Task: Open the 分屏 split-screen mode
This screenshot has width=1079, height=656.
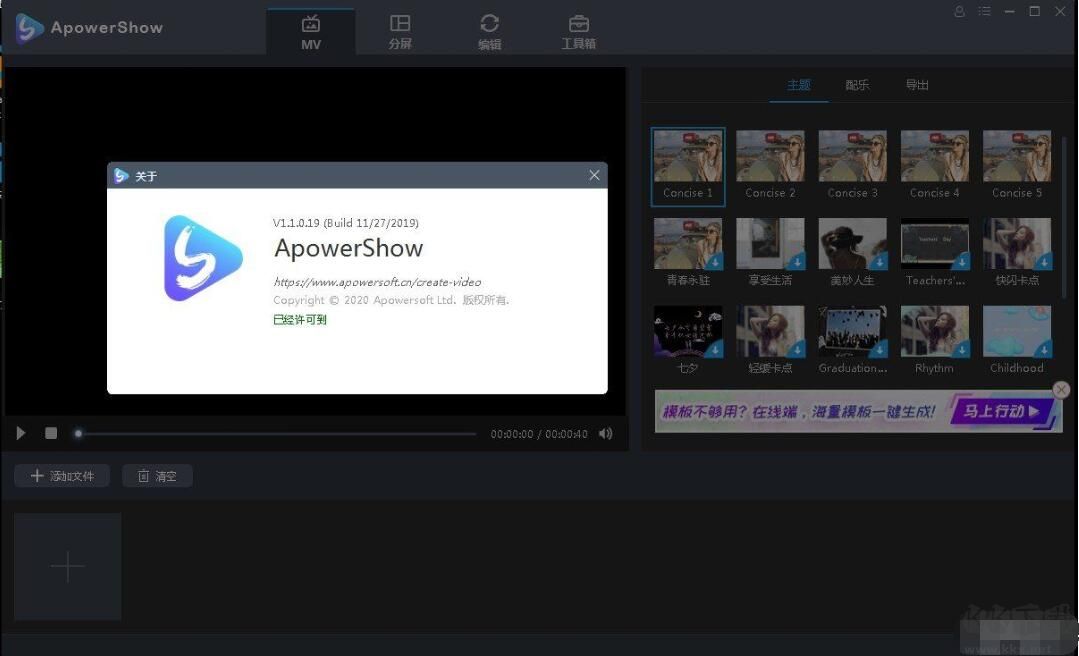Action: coord(400,30)
